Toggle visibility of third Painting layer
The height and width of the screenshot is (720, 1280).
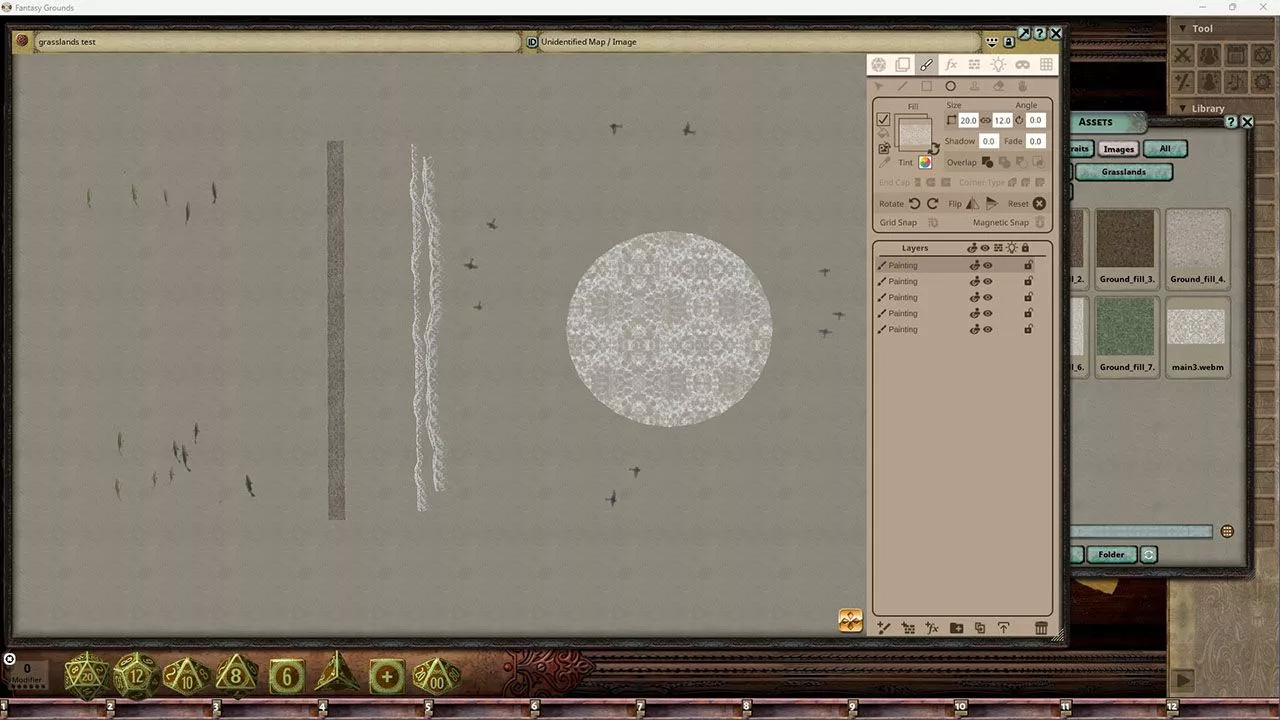tap(988, 298)
